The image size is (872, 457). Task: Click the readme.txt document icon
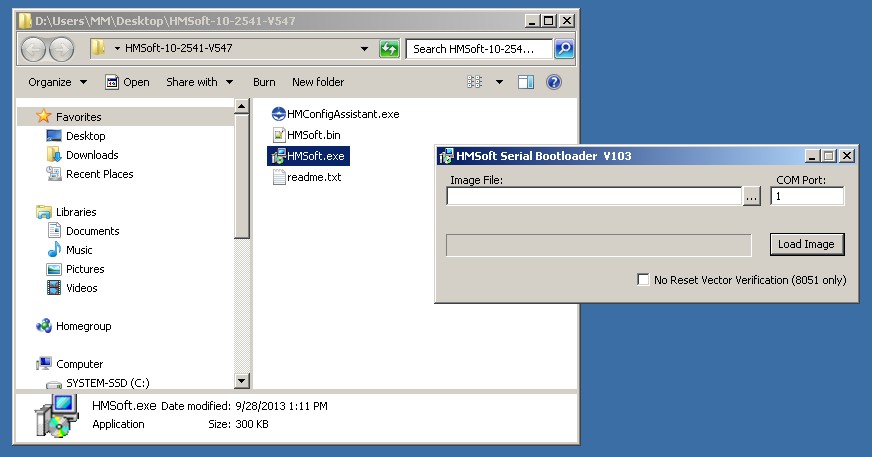click(x=279, y=177)
